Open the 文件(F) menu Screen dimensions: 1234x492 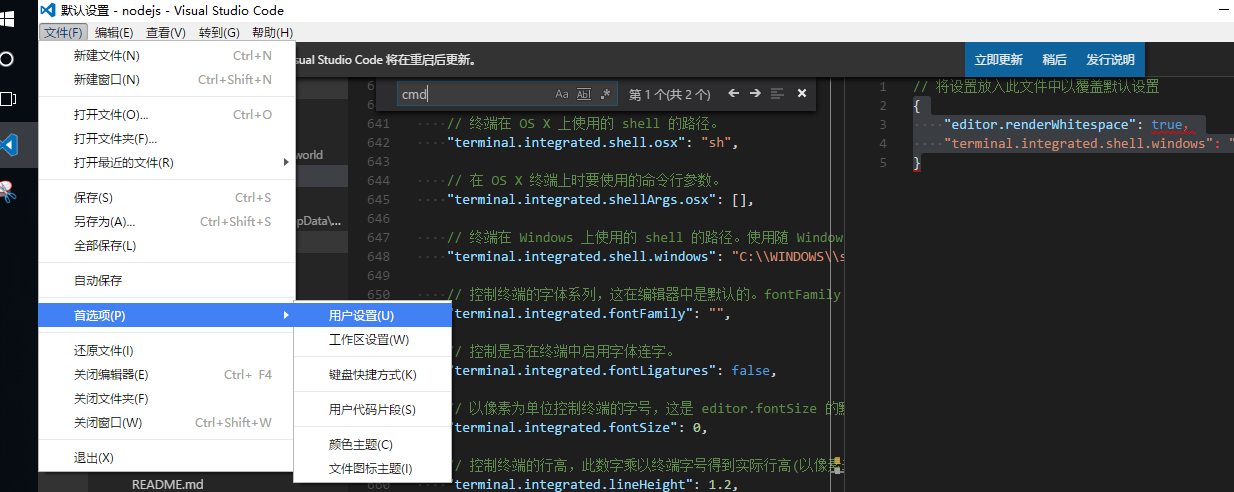coord(63,33)
